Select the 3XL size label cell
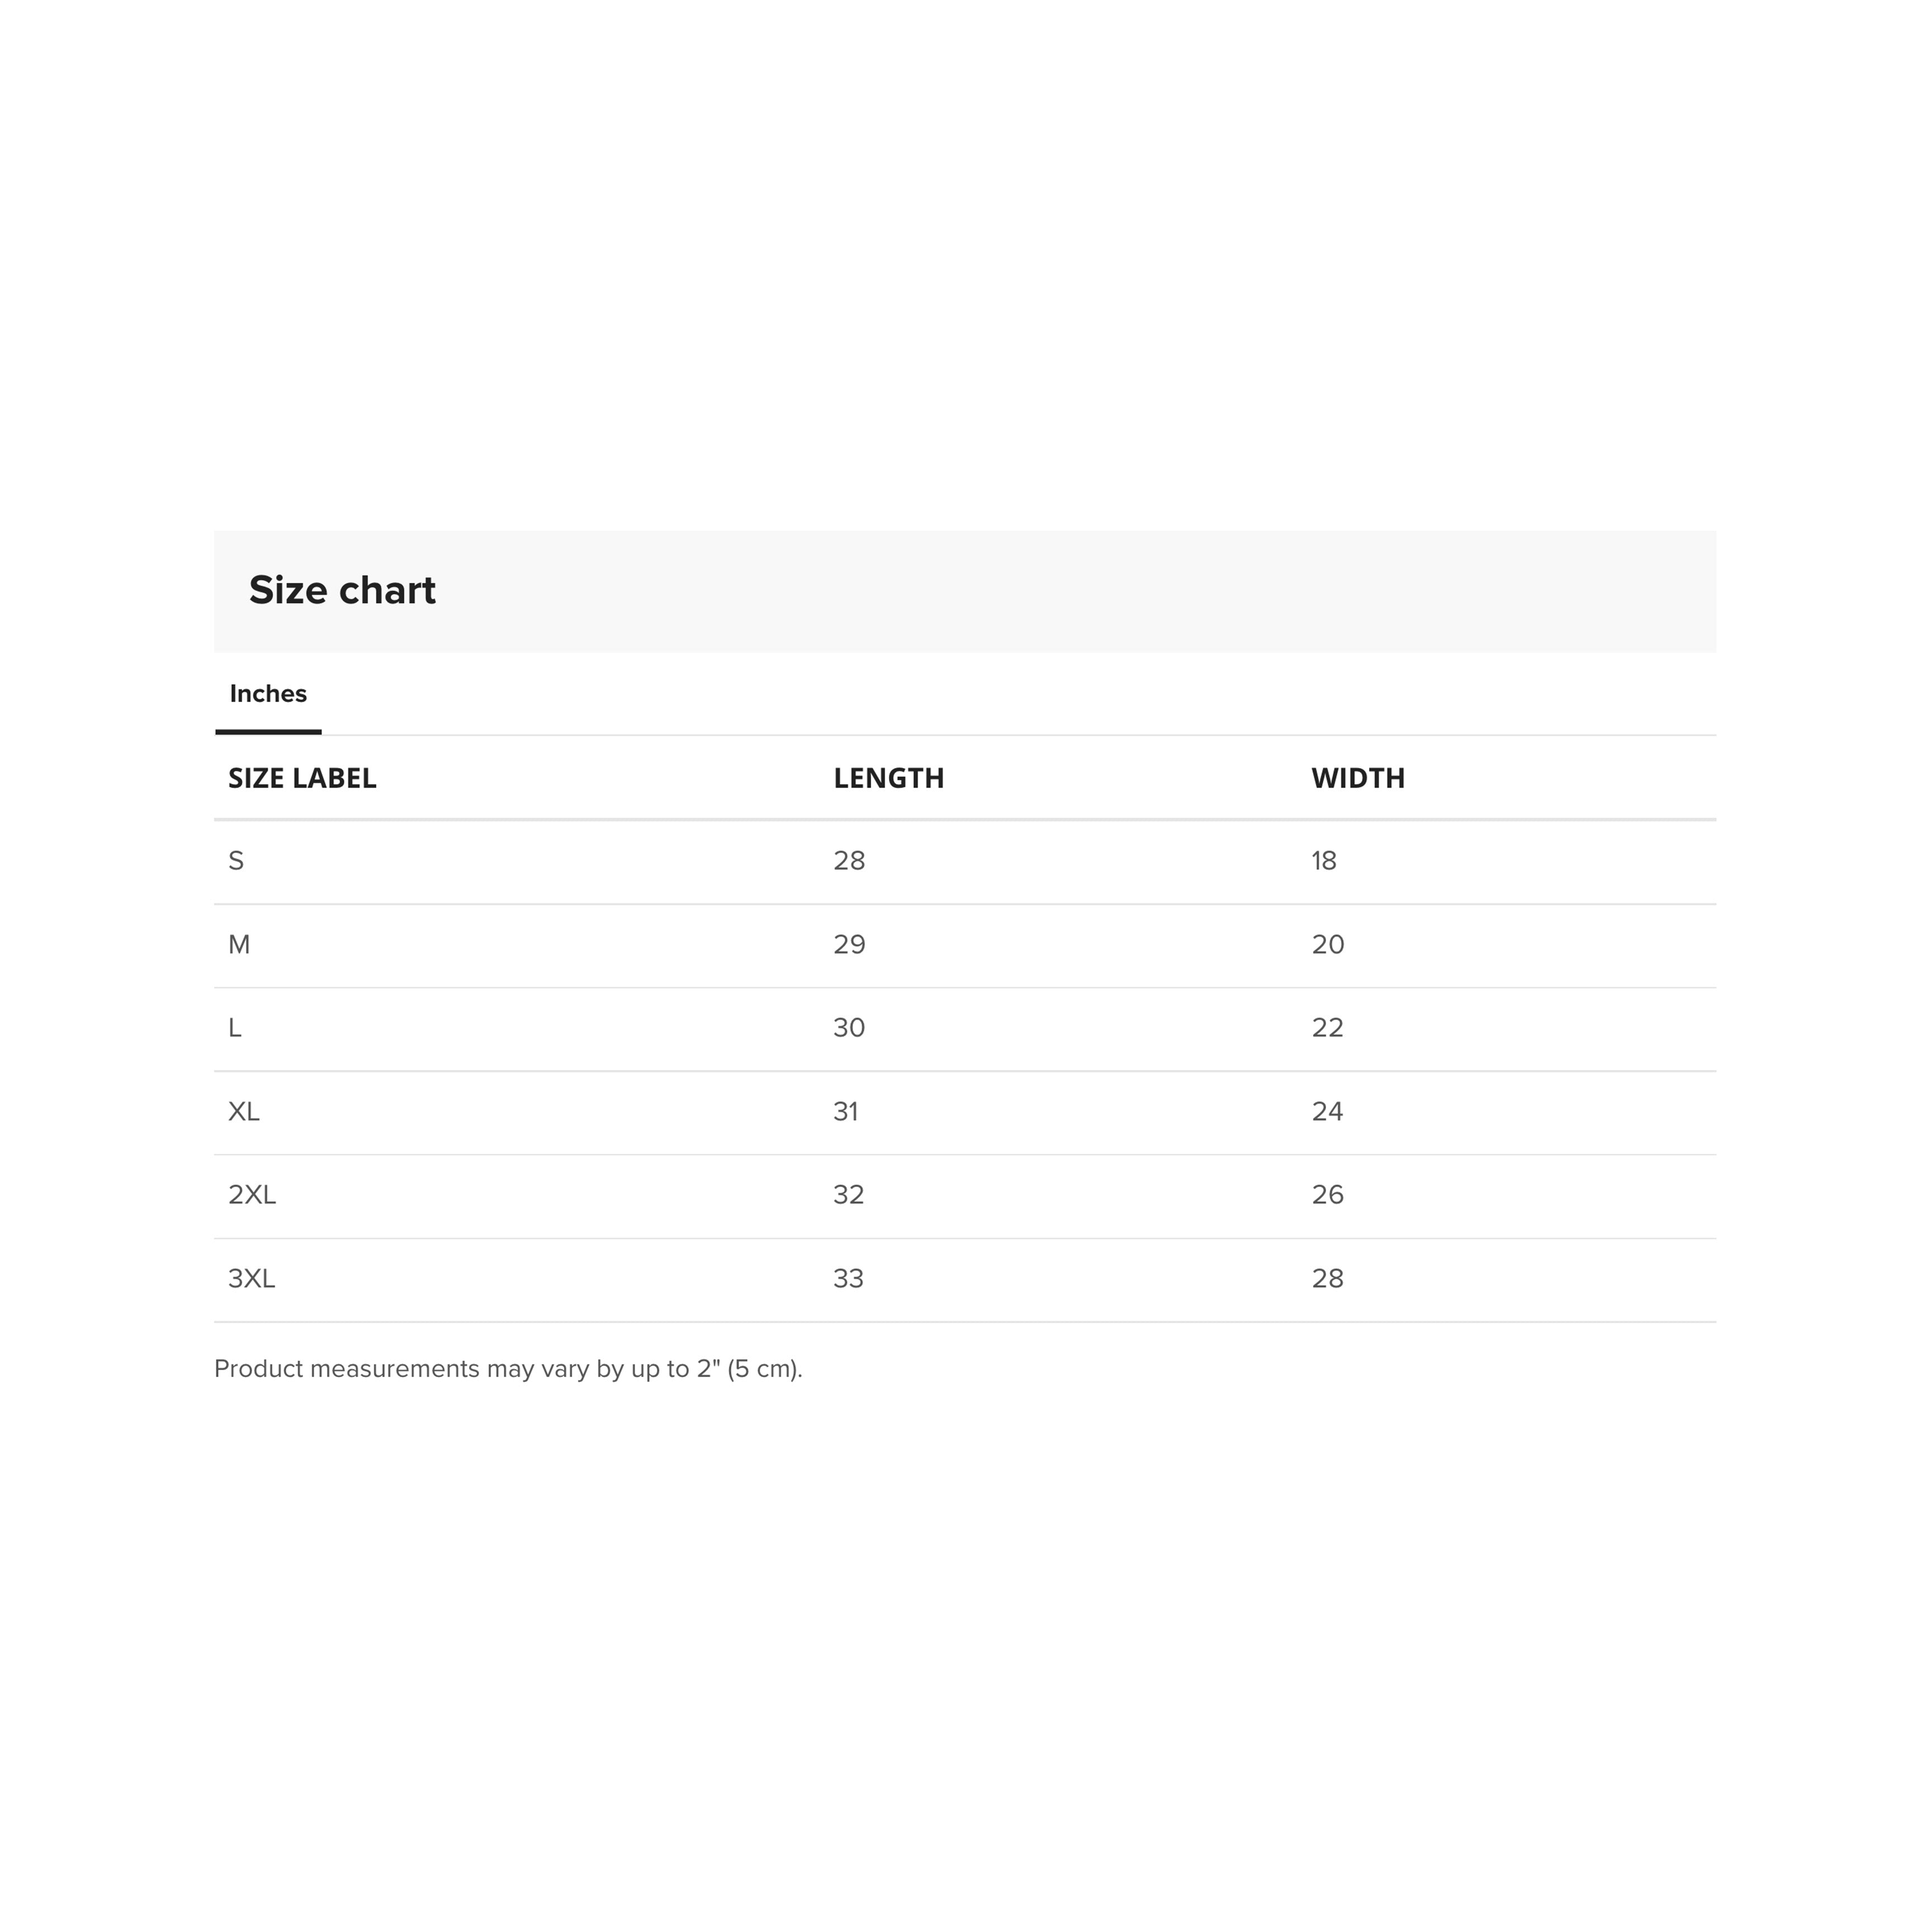This screenshot has height=1932, width=1932. 251,1279
